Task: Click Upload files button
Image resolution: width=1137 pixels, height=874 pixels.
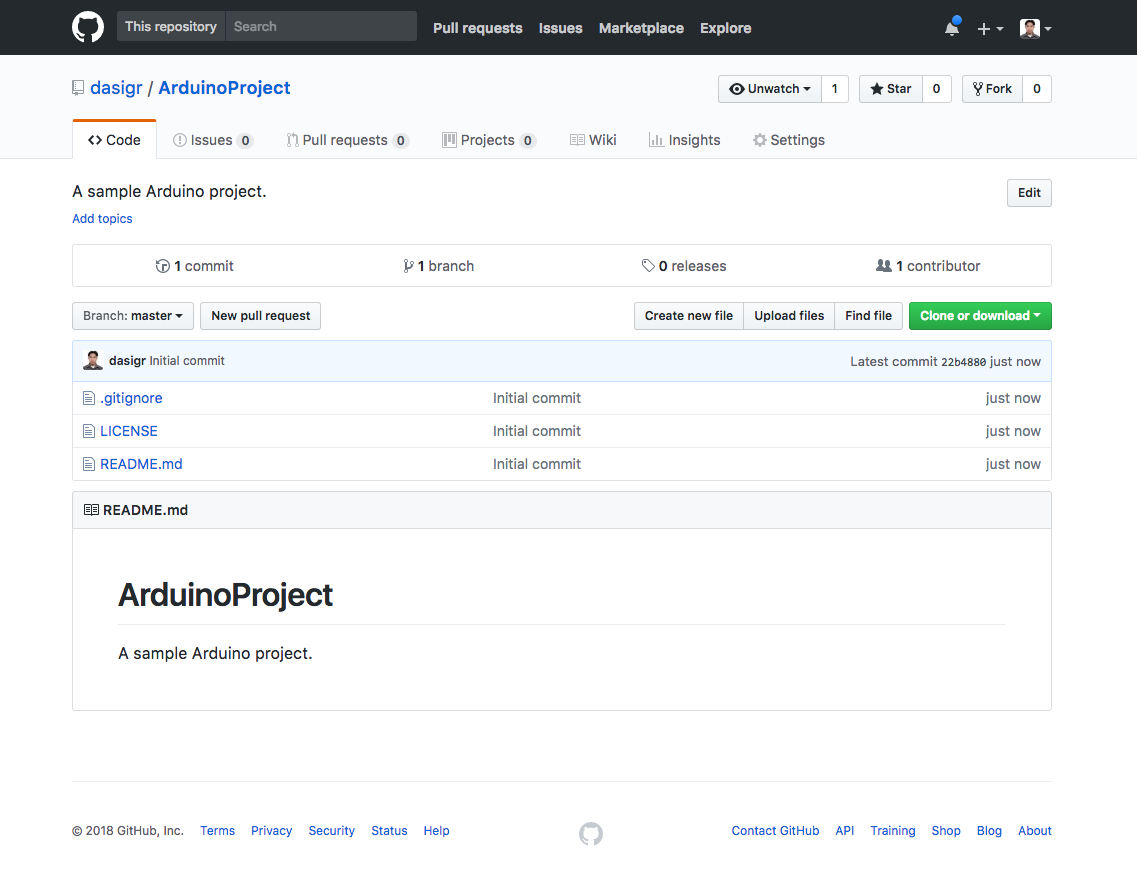Action: point(789,316)
